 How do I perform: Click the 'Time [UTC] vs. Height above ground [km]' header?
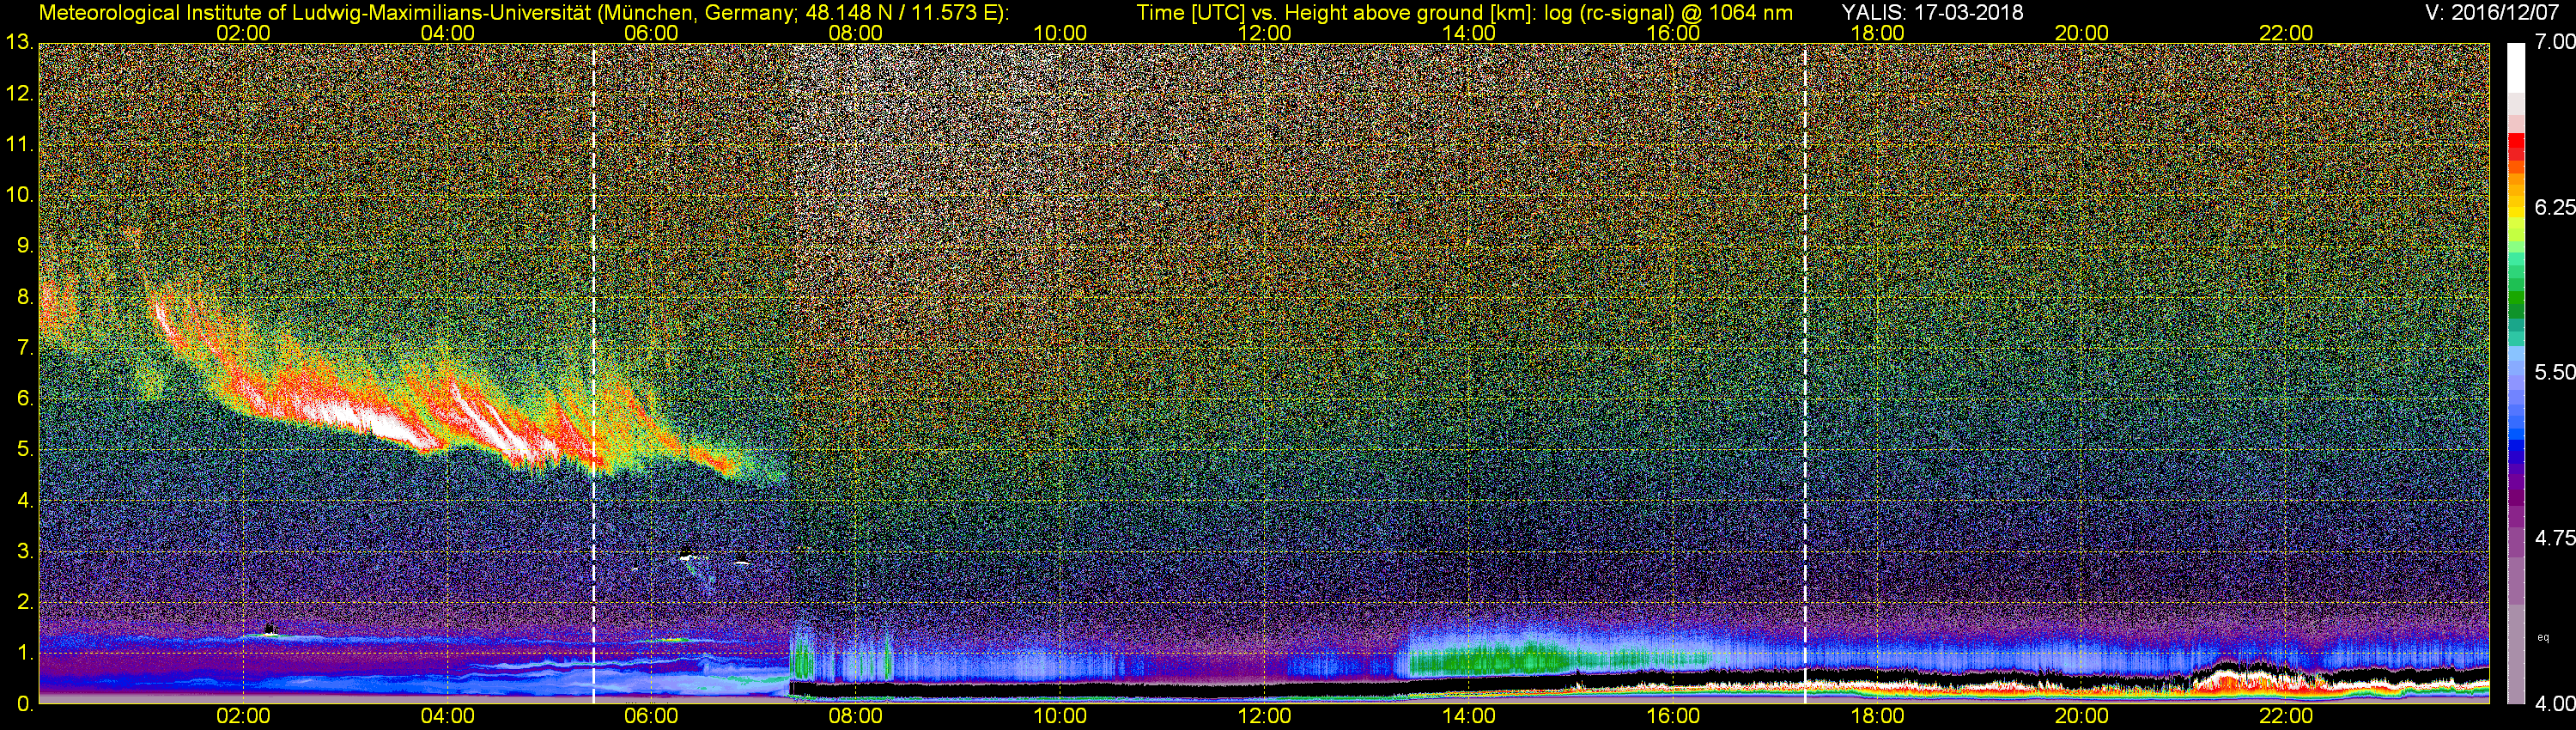pos(1339,12)
